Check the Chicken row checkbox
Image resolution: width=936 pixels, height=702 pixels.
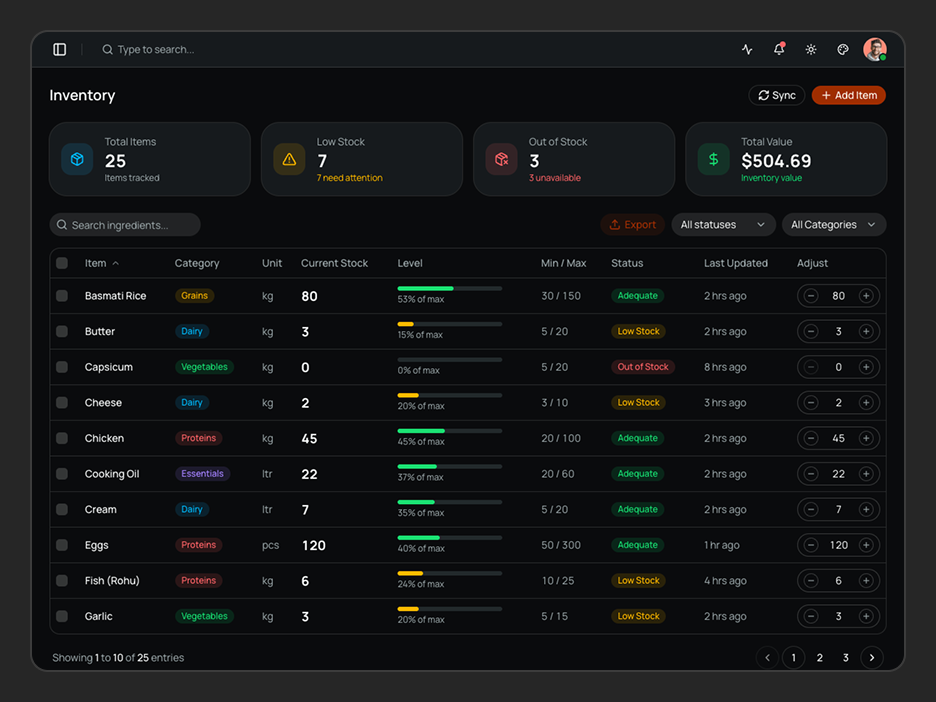(62, 438)
